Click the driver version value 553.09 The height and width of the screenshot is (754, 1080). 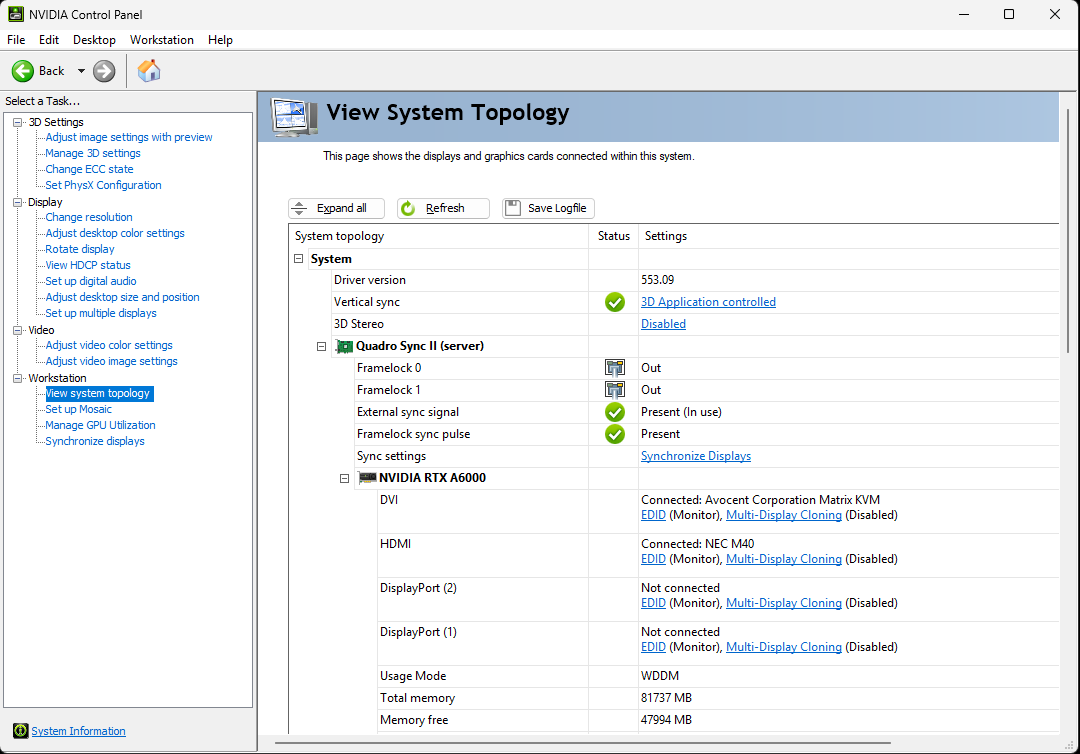[x=658, y=280]
